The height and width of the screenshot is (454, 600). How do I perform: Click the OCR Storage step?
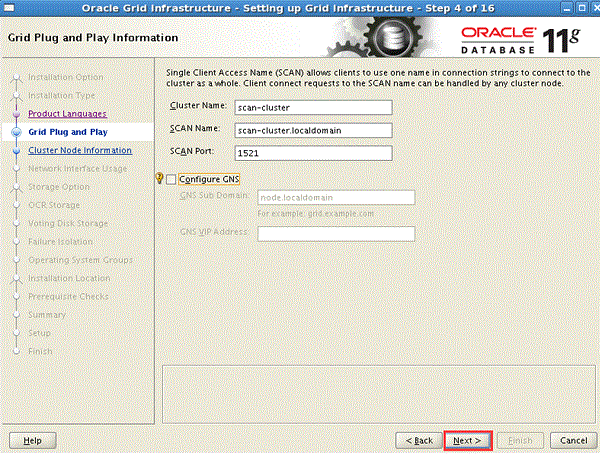[x=54, y=205]
